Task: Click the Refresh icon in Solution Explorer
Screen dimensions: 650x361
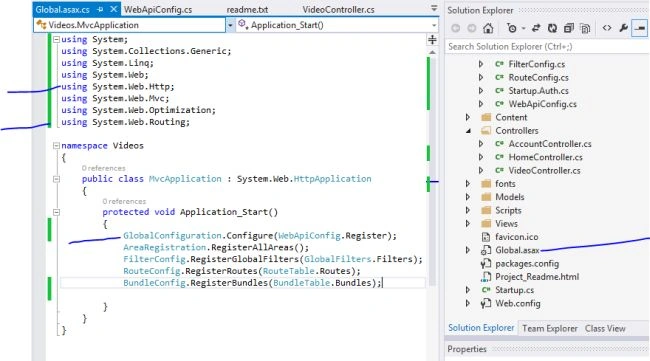Action: click(x=552, y=28)
